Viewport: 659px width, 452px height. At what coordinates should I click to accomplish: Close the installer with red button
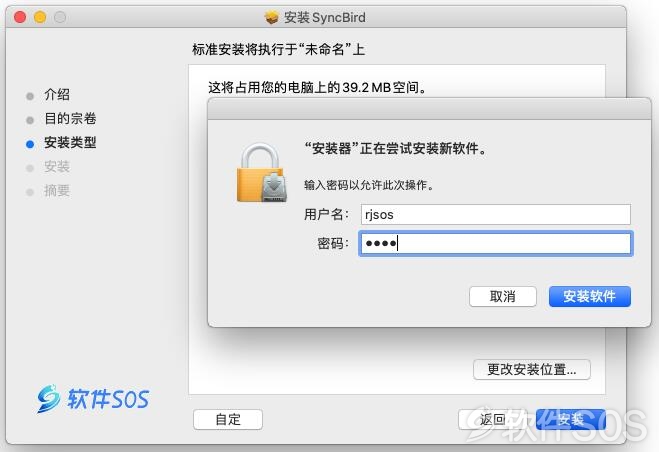pyautogui.click(x=20, y=17)
